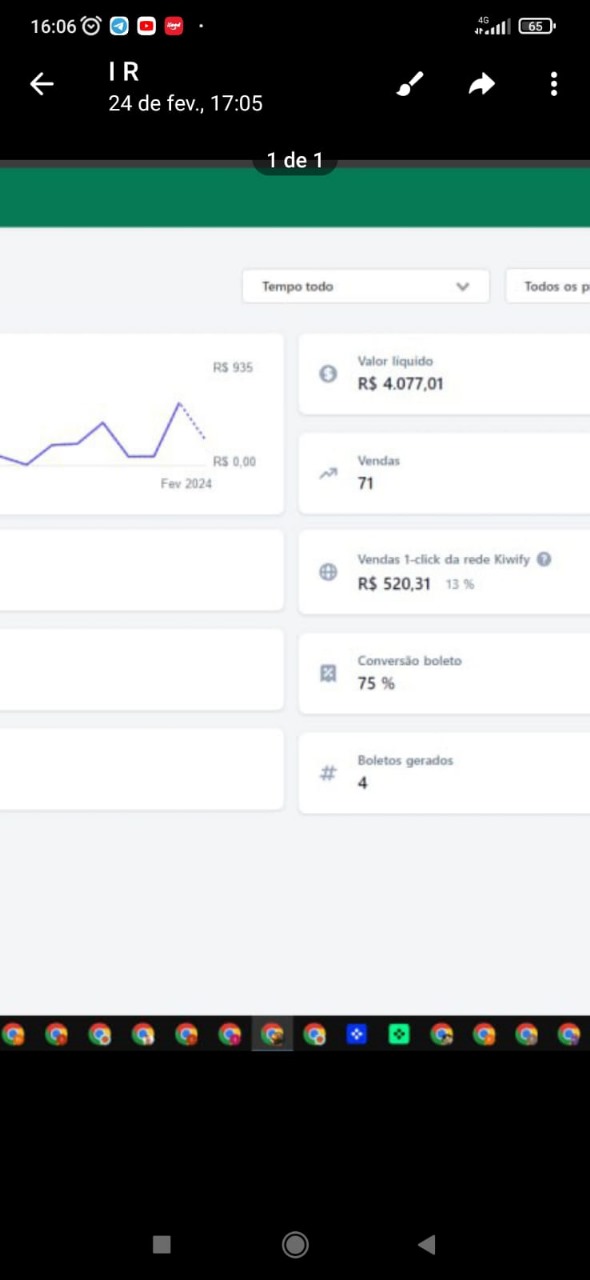Tap the Telegram notification icon in status bar

(119, 26)
